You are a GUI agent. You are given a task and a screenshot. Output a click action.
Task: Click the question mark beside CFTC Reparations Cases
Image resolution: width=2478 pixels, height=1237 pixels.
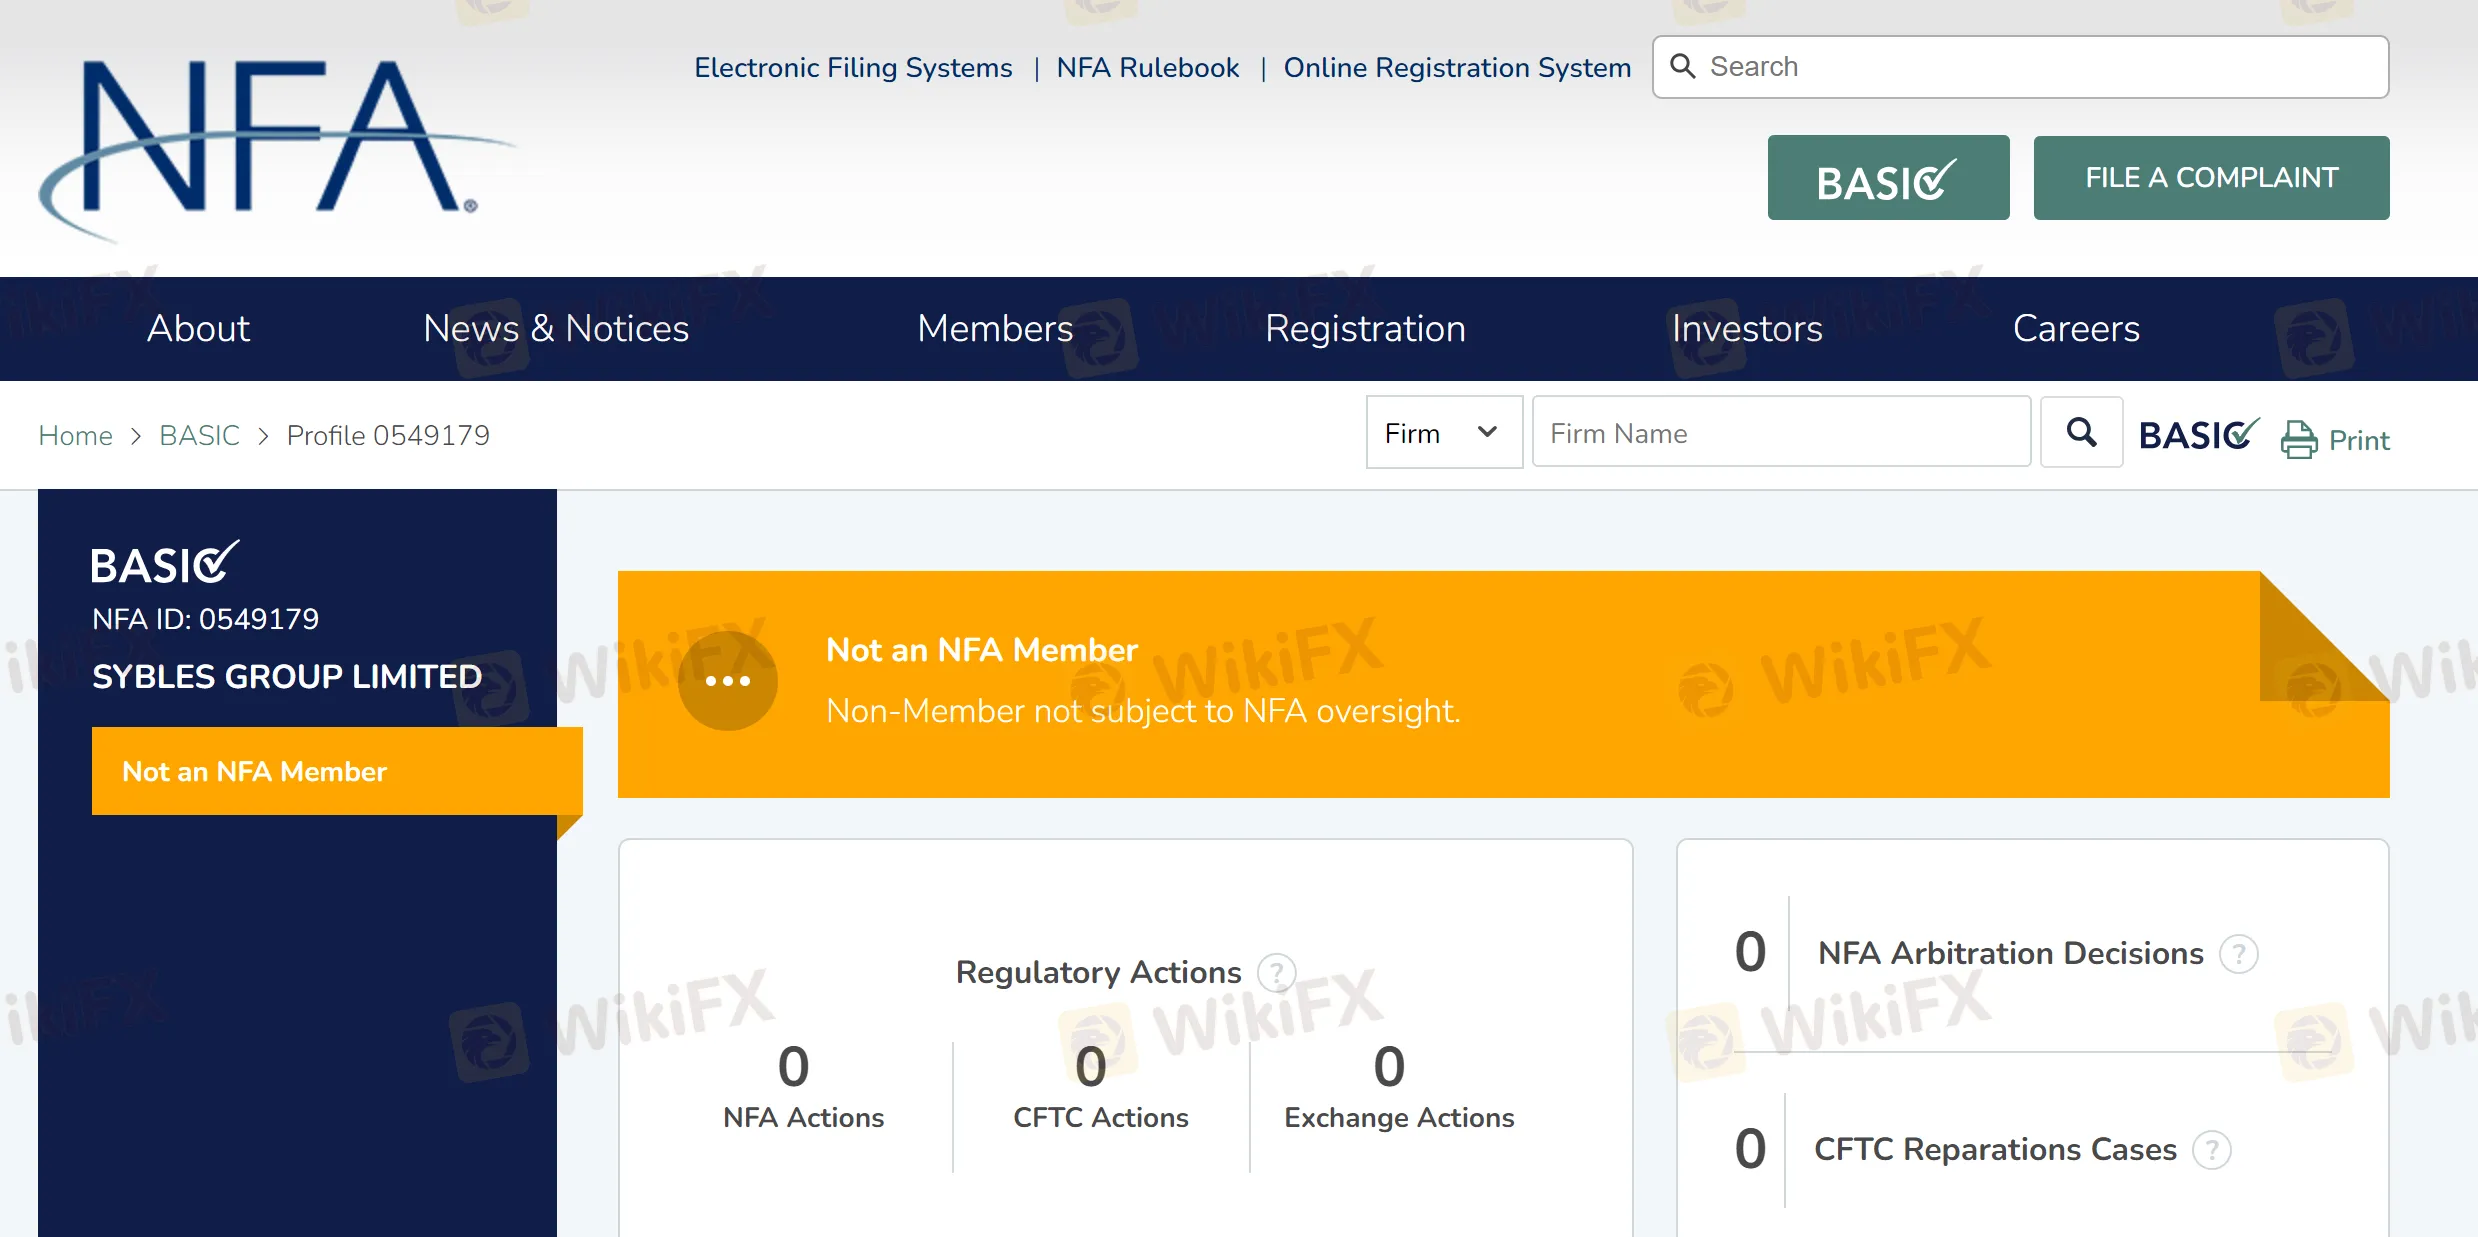pyautogui.click(x=2212, y=1150)
